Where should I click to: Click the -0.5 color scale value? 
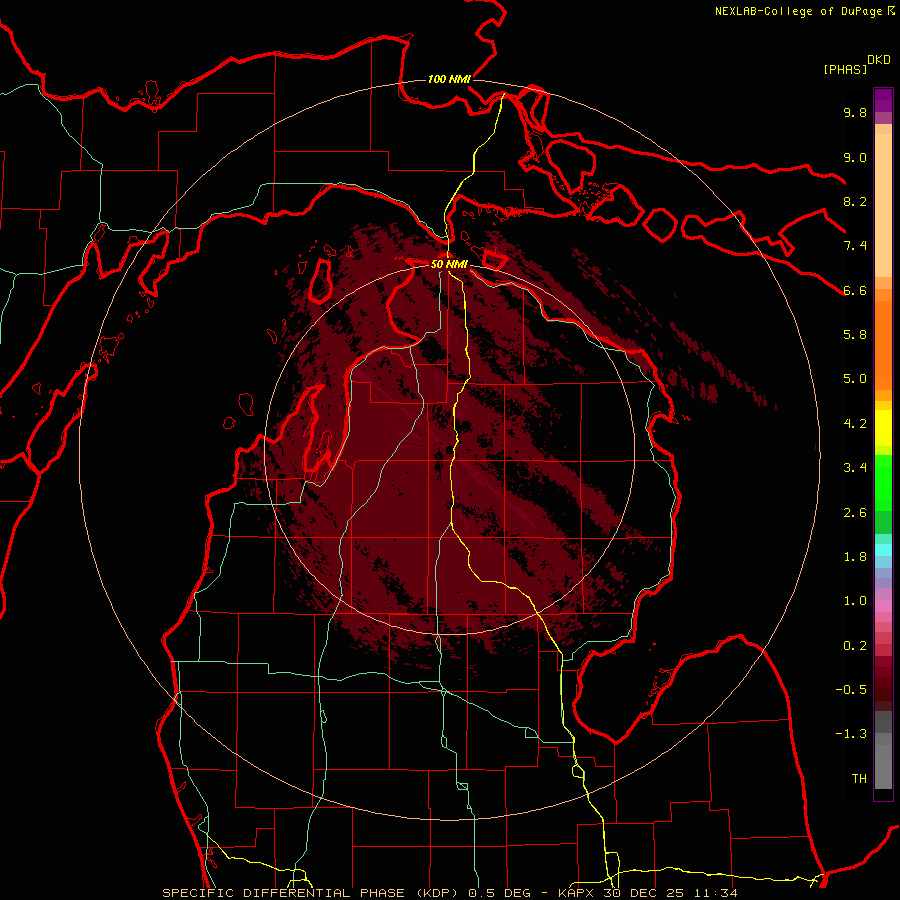[x=851, y=690]
